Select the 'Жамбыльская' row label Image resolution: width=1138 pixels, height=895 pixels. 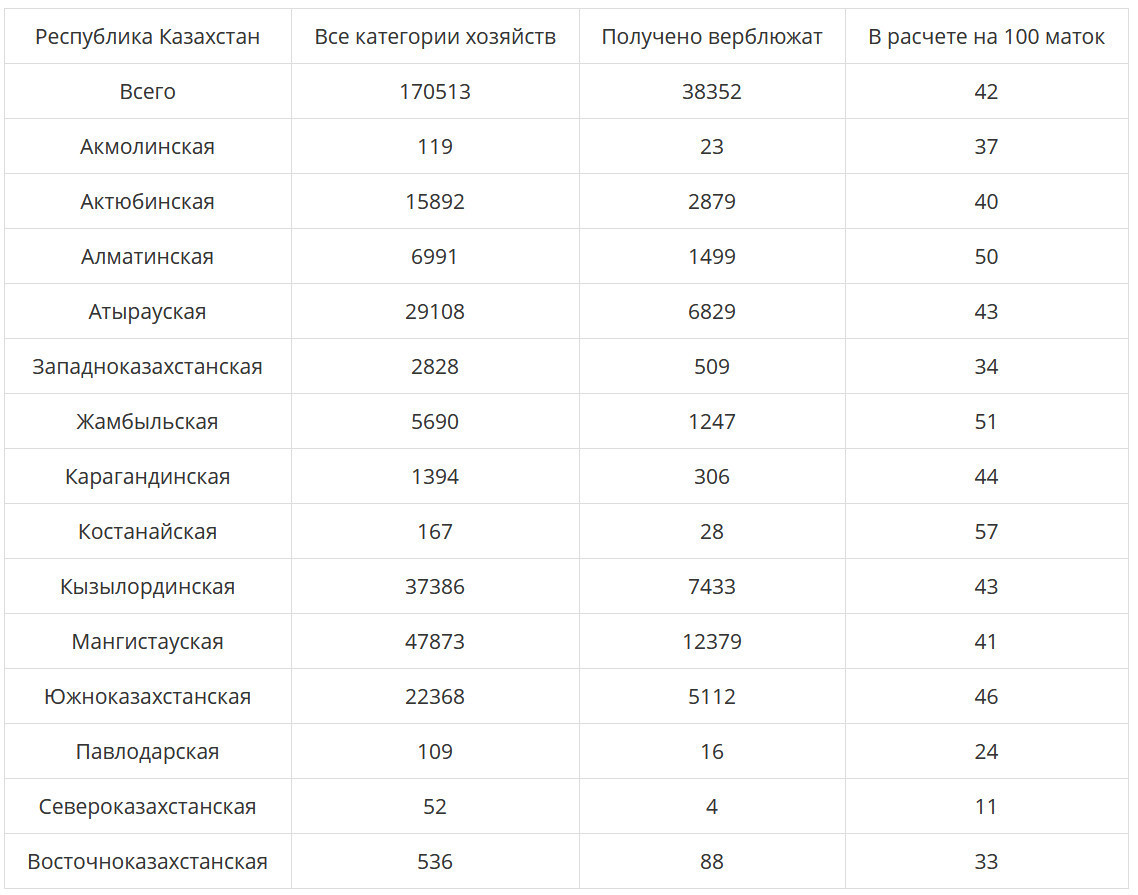[x=147, y=422]
